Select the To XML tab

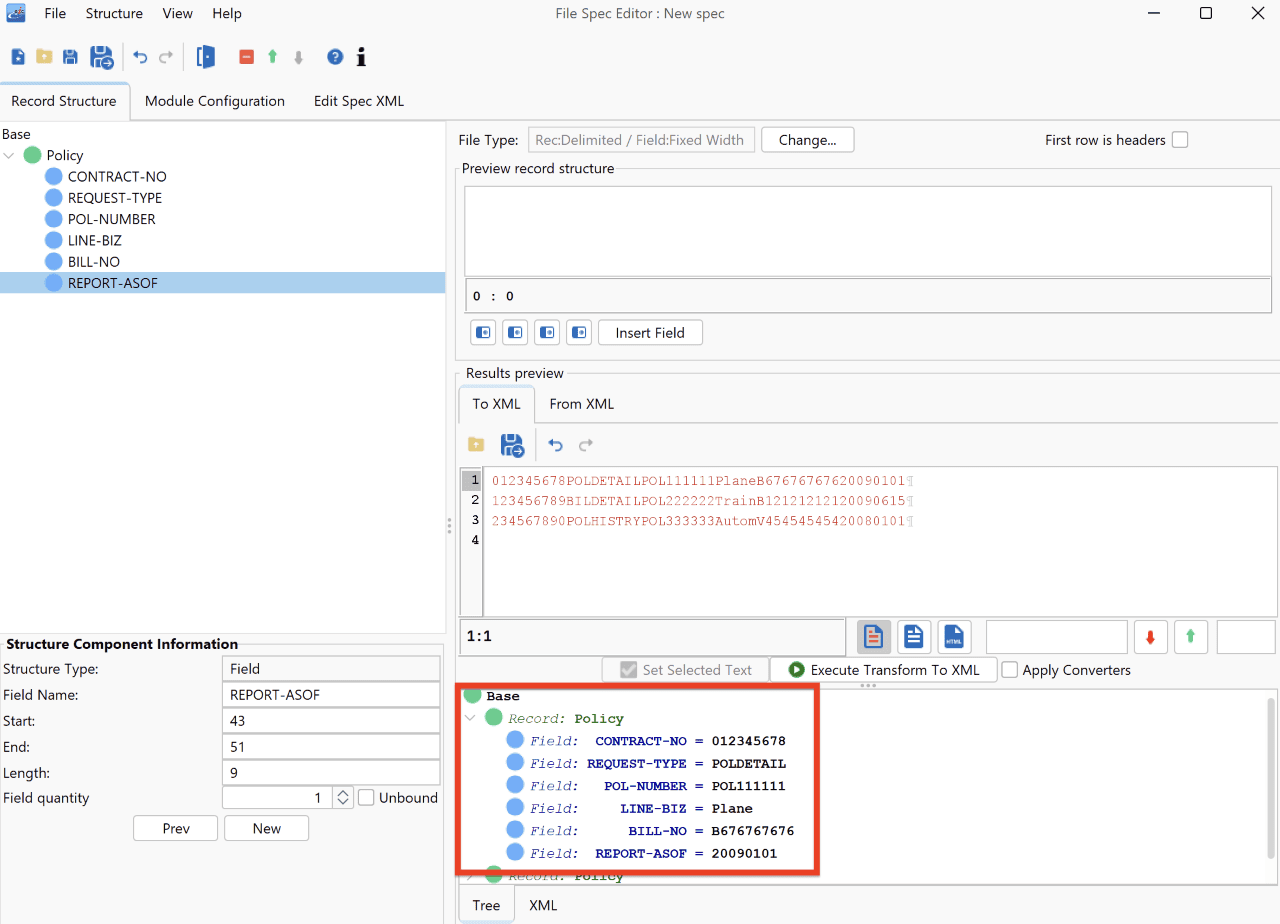point(497,404)
